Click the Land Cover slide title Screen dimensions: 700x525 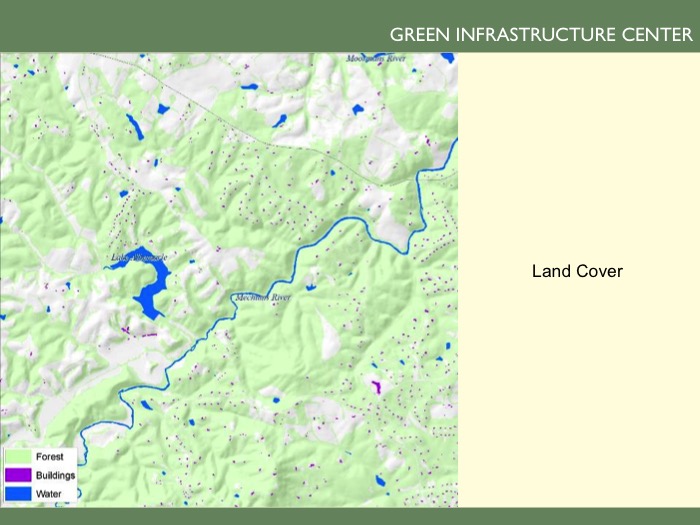[577, 271]
